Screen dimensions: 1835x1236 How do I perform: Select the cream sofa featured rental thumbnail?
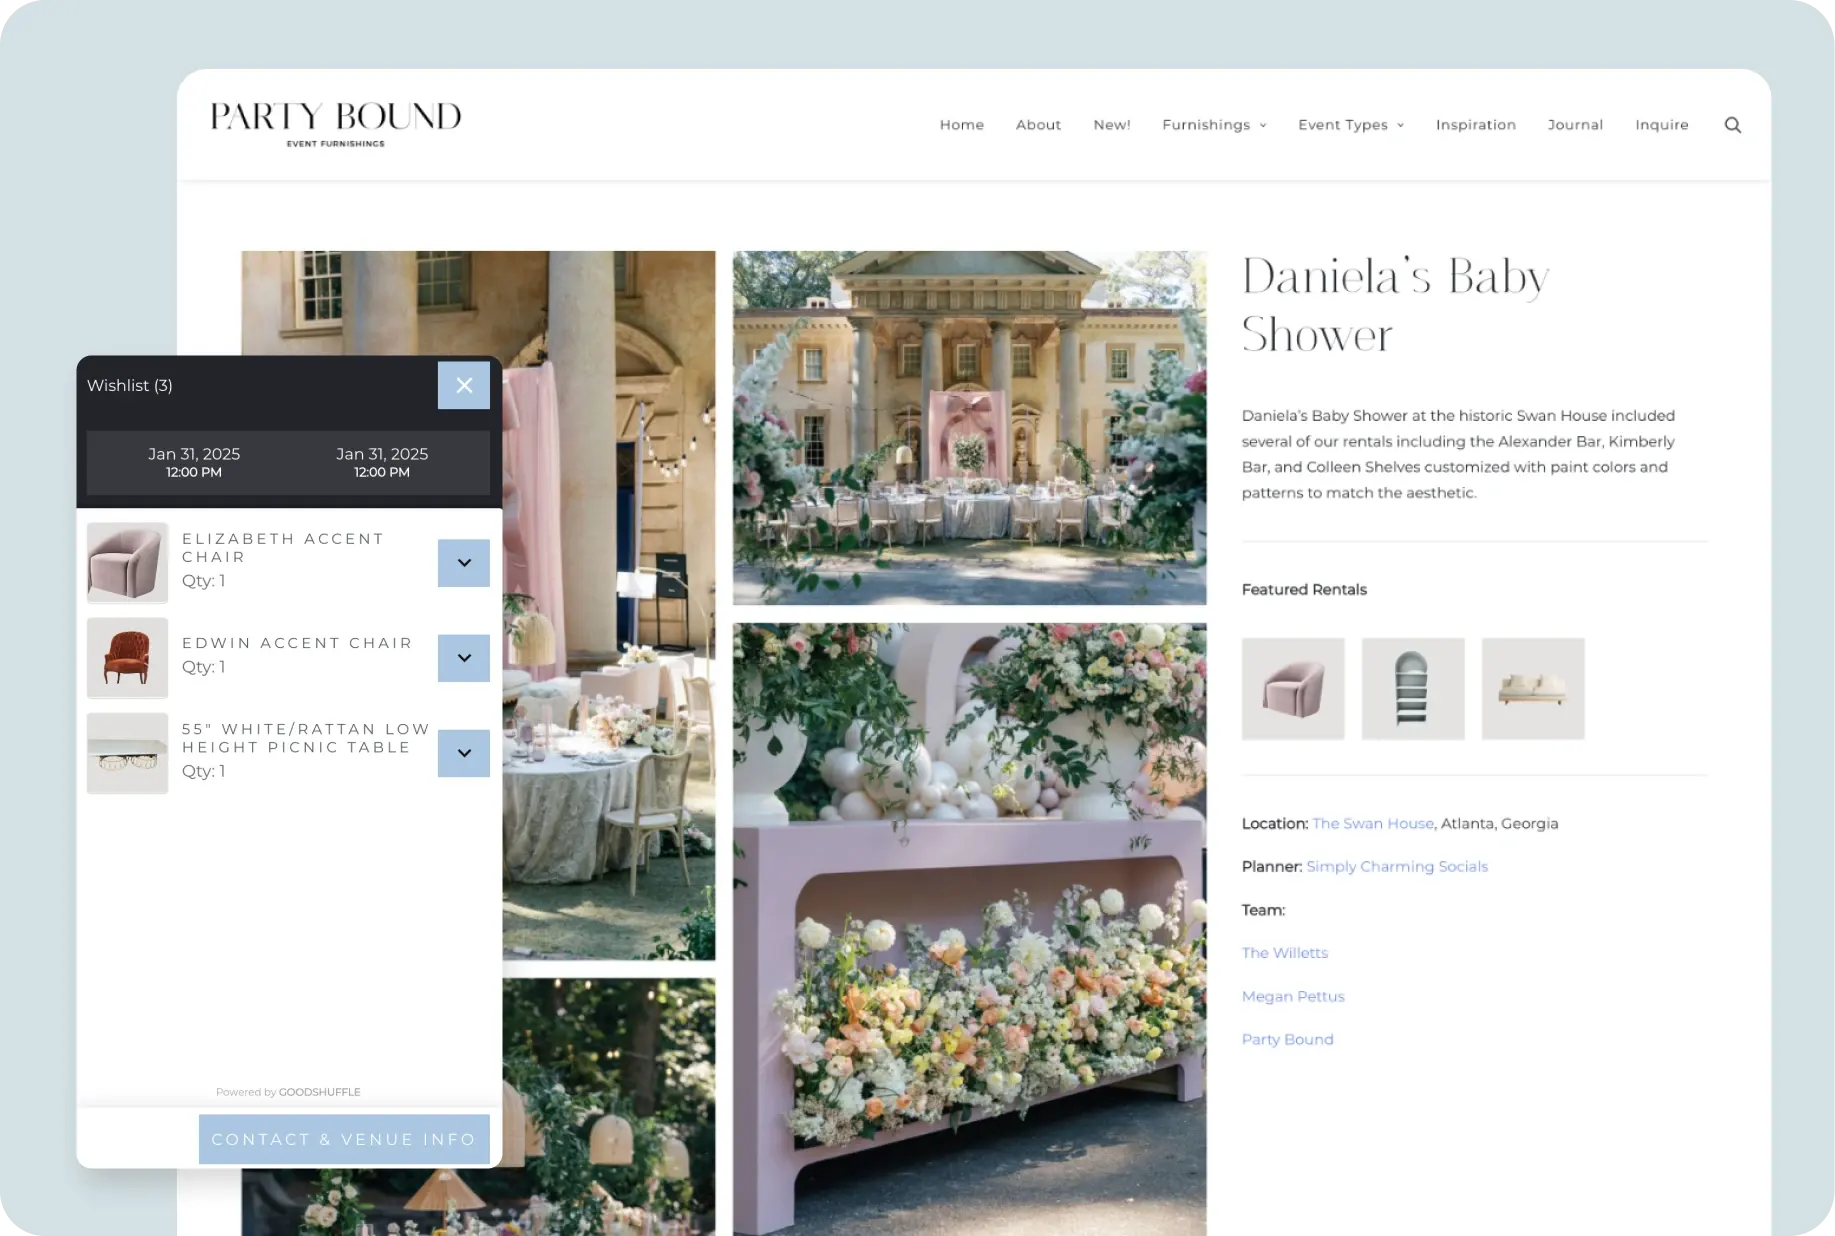[x=1532, y=689]
